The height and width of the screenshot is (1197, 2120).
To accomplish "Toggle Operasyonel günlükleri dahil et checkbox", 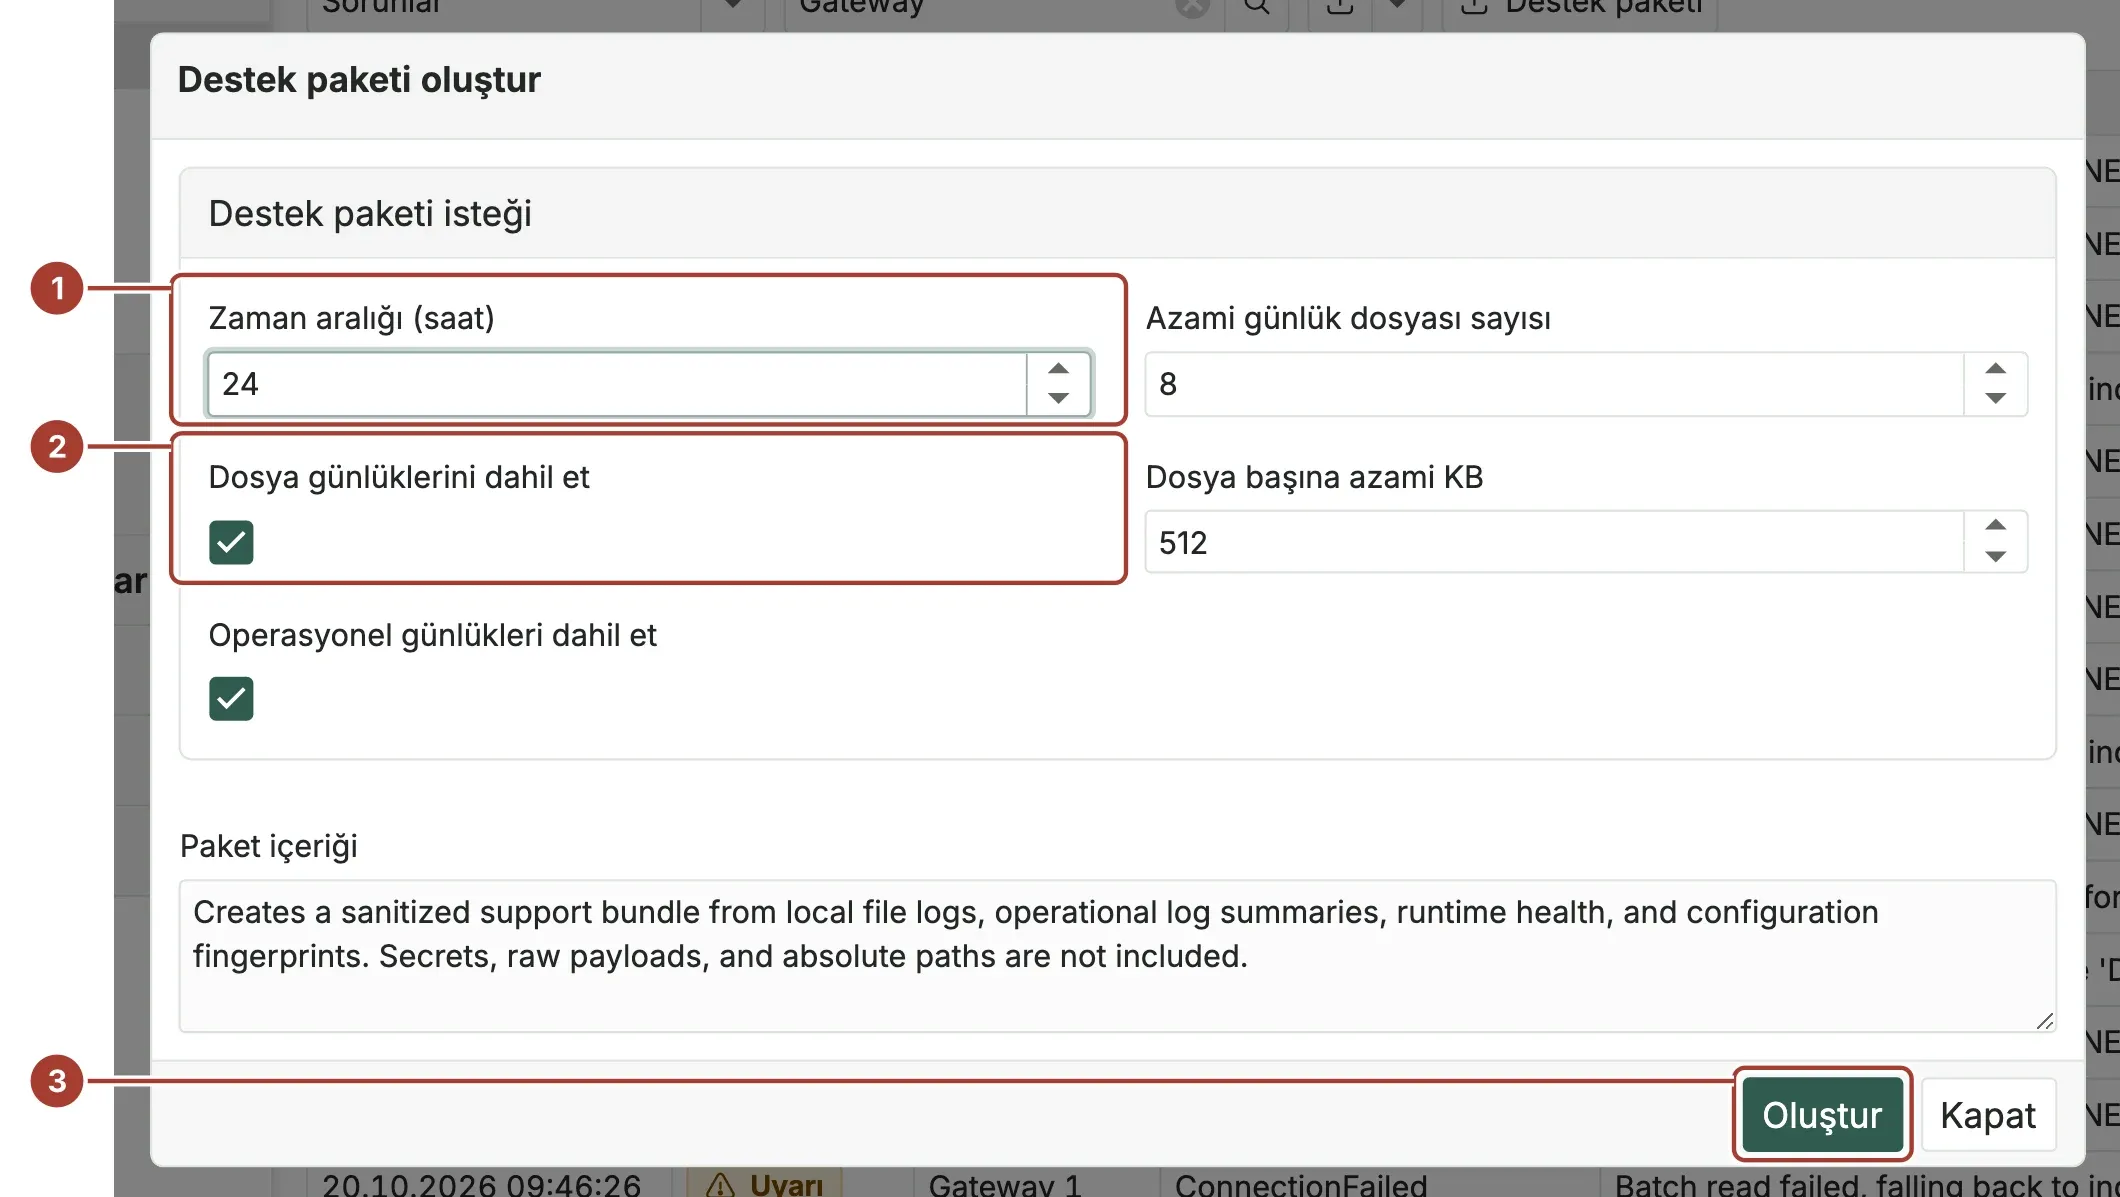I will coord(231,698).
